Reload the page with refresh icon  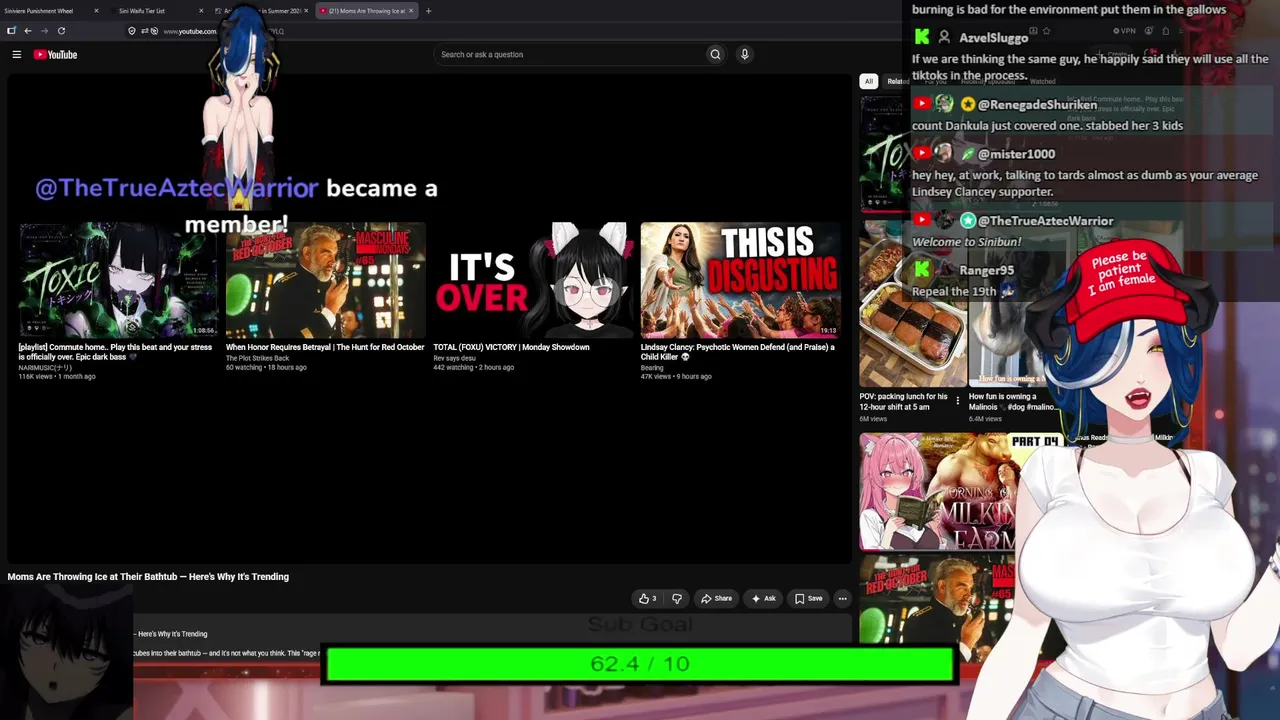pos(60,31)
